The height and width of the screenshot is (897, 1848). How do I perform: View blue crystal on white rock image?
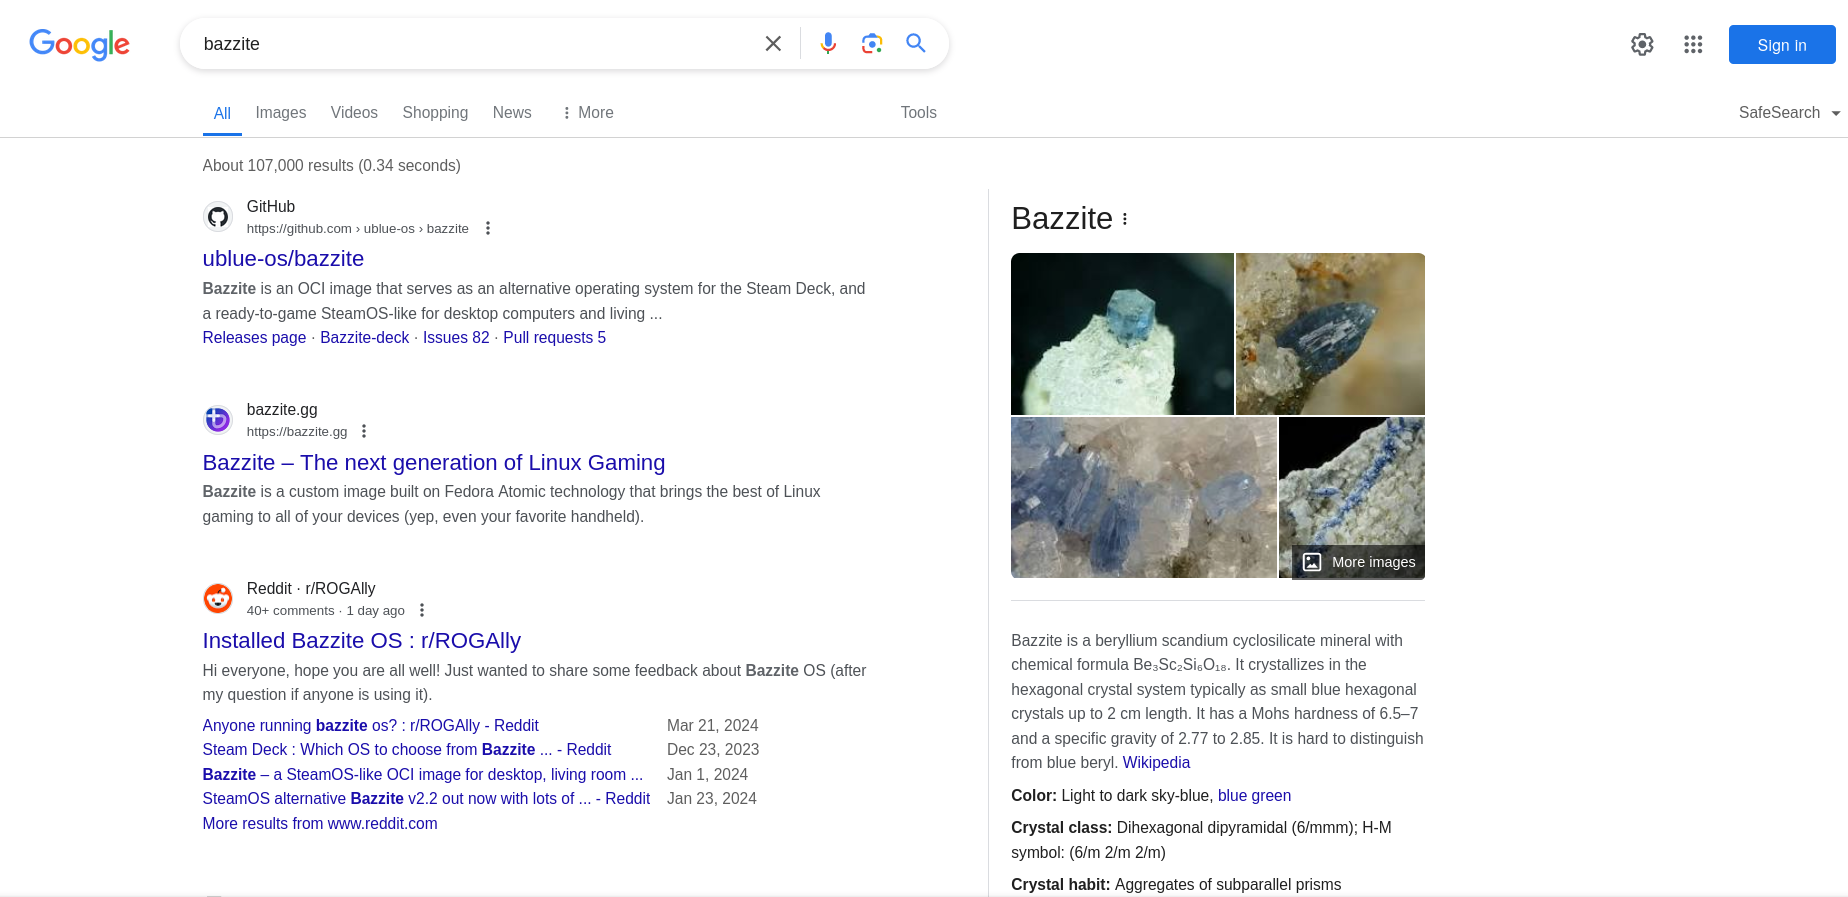click(1122, 334)
